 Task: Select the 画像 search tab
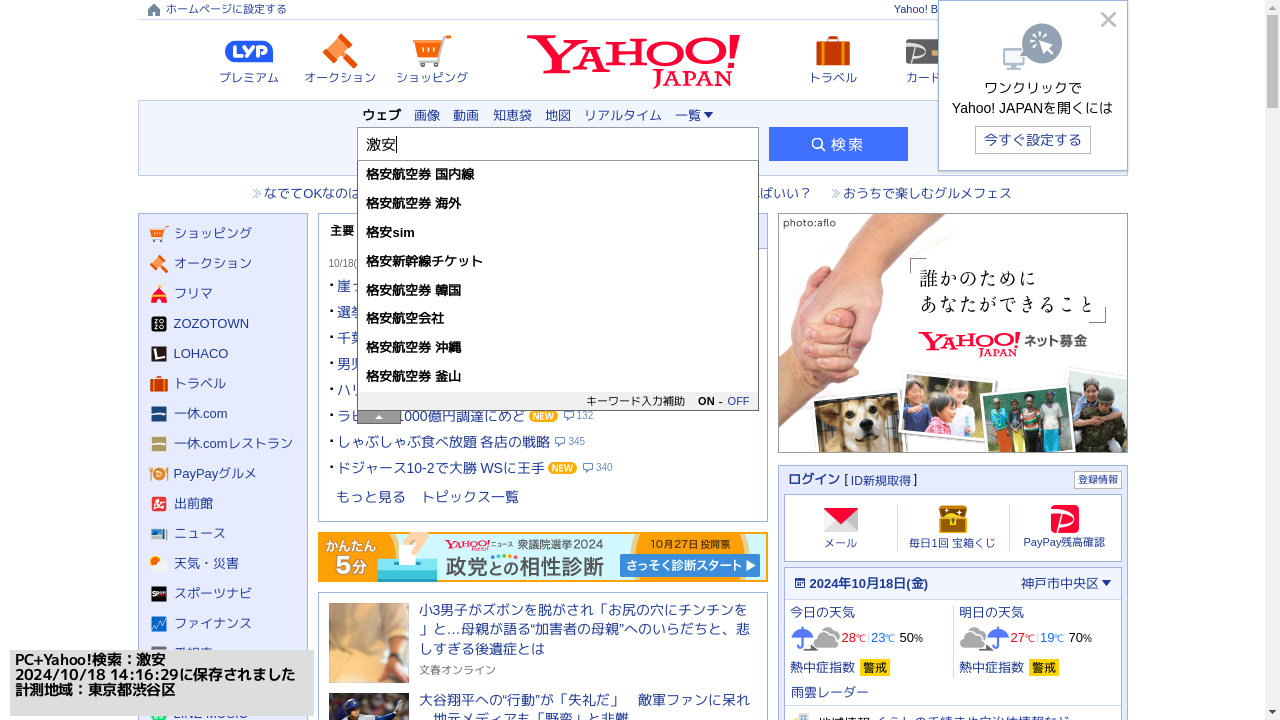click(427, 115)
